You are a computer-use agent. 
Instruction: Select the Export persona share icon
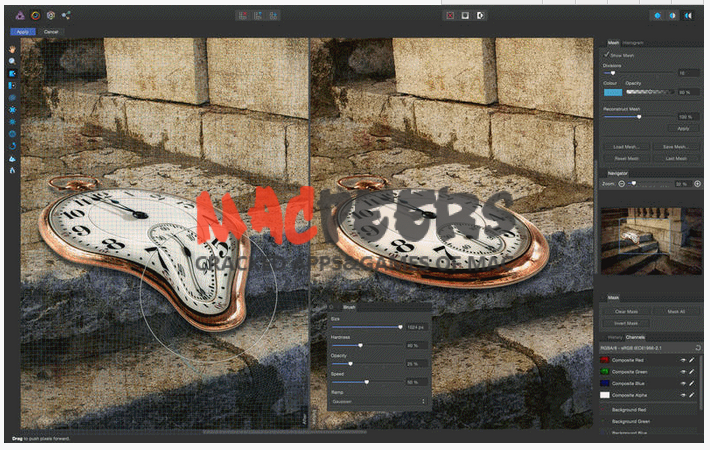pyautogui.click(x=65, y=15)
